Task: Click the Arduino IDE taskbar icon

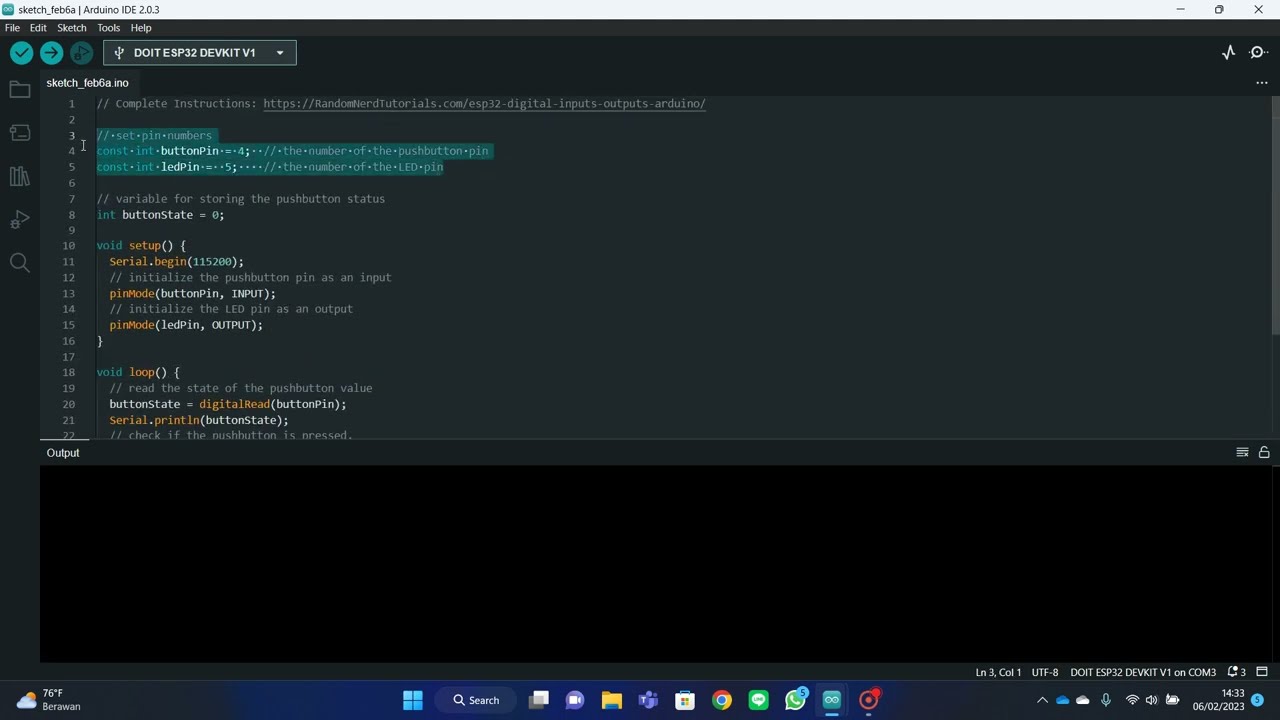Action: [x=832, y=700]
